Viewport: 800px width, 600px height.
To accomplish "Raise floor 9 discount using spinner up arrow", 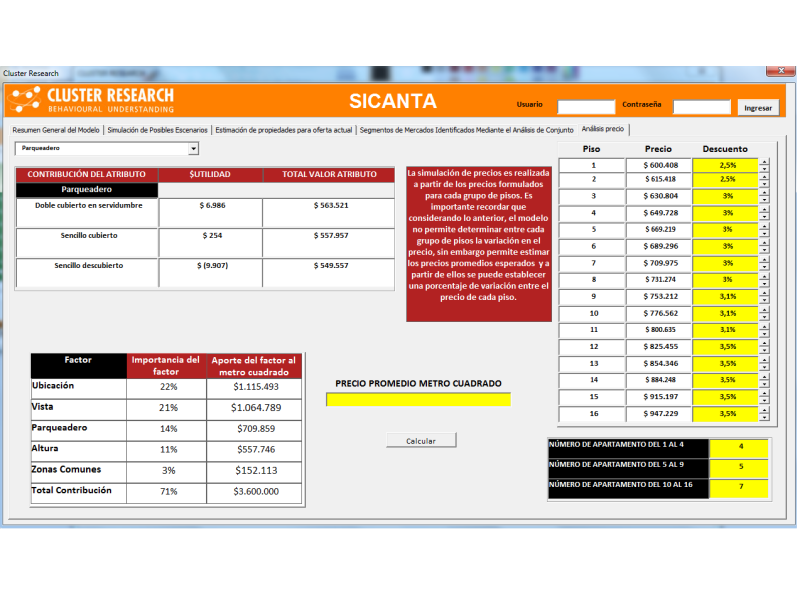I will coord(765,293).
